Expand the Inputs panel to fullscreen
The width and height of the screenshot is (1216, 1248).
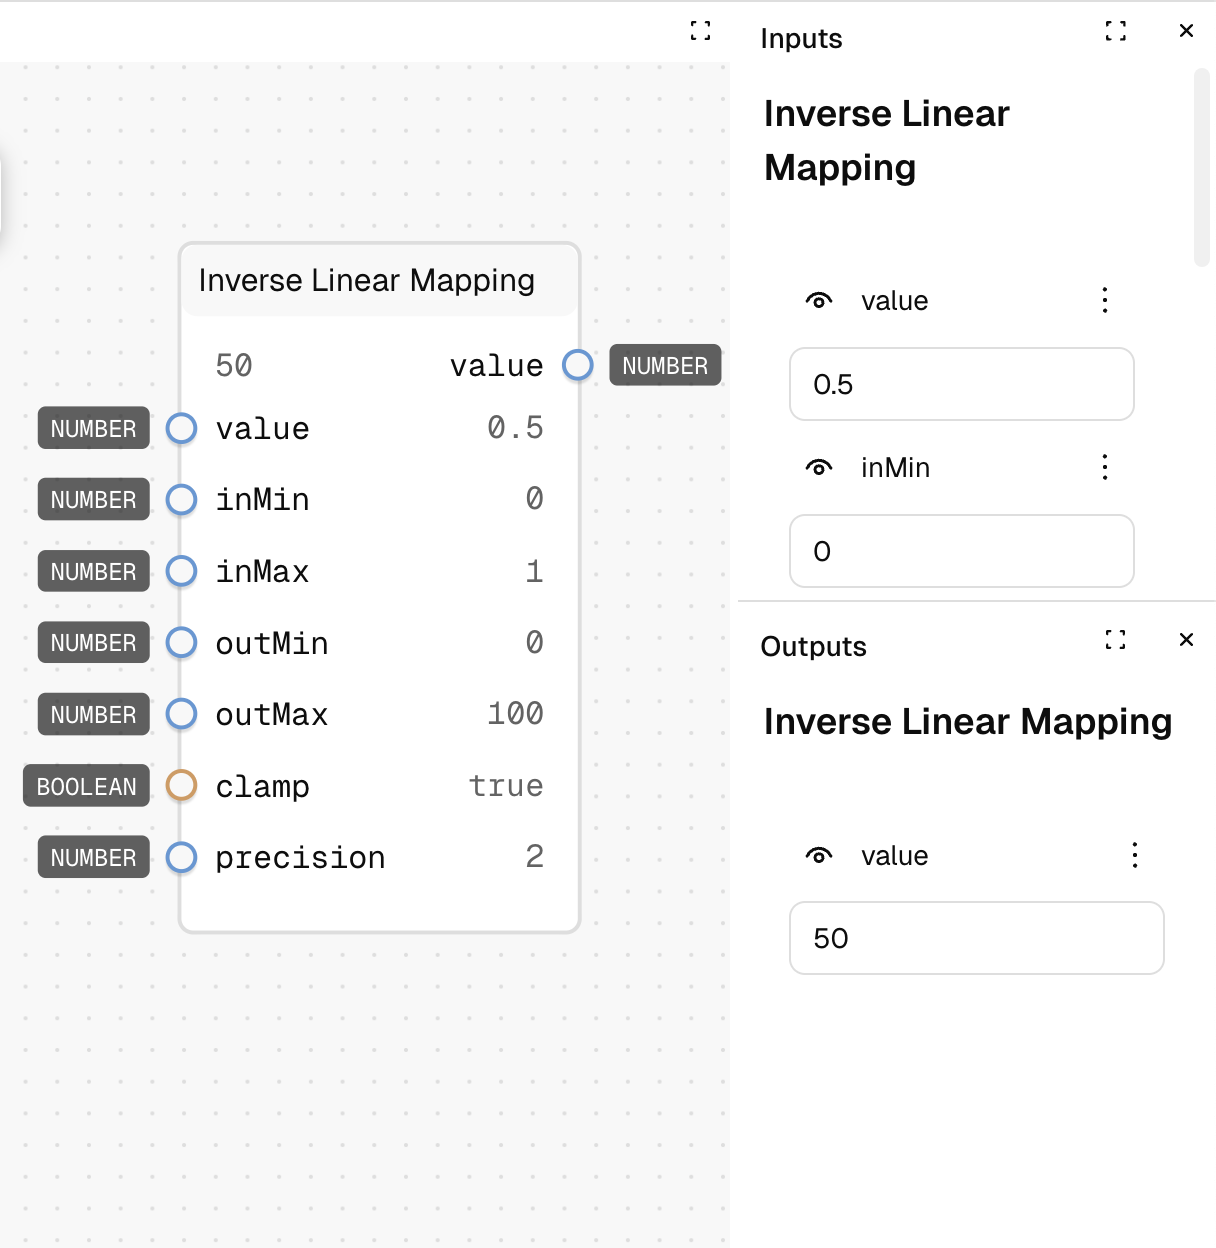(x=1116, y=31)
